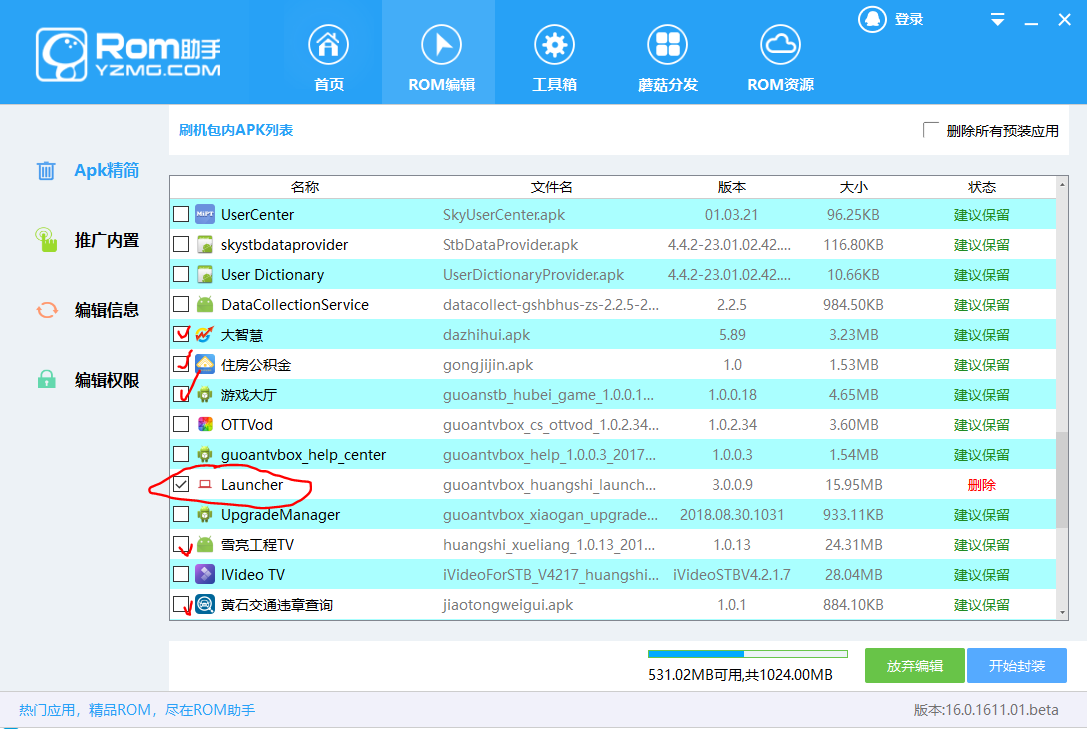Viewport: 1087px width, 729px height.
Task: Select the ROM编辑 cursor icon
Action: click(x=441, y=45)
